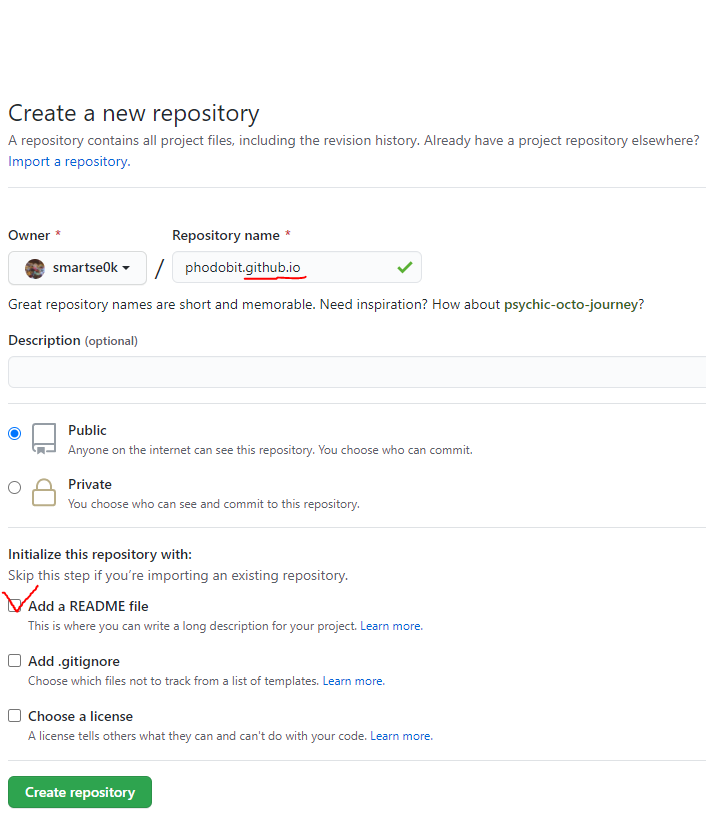Click the Create repository button

pos(80,792)
